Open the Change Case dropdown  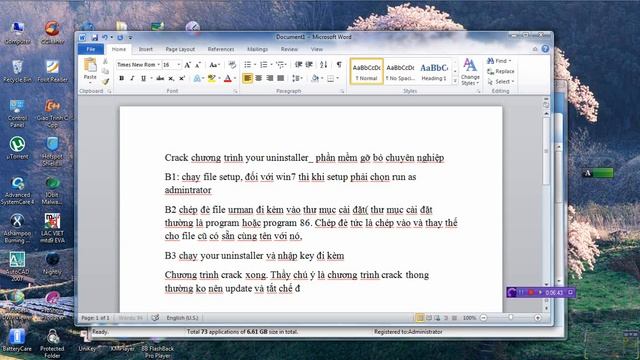[214, 65]
